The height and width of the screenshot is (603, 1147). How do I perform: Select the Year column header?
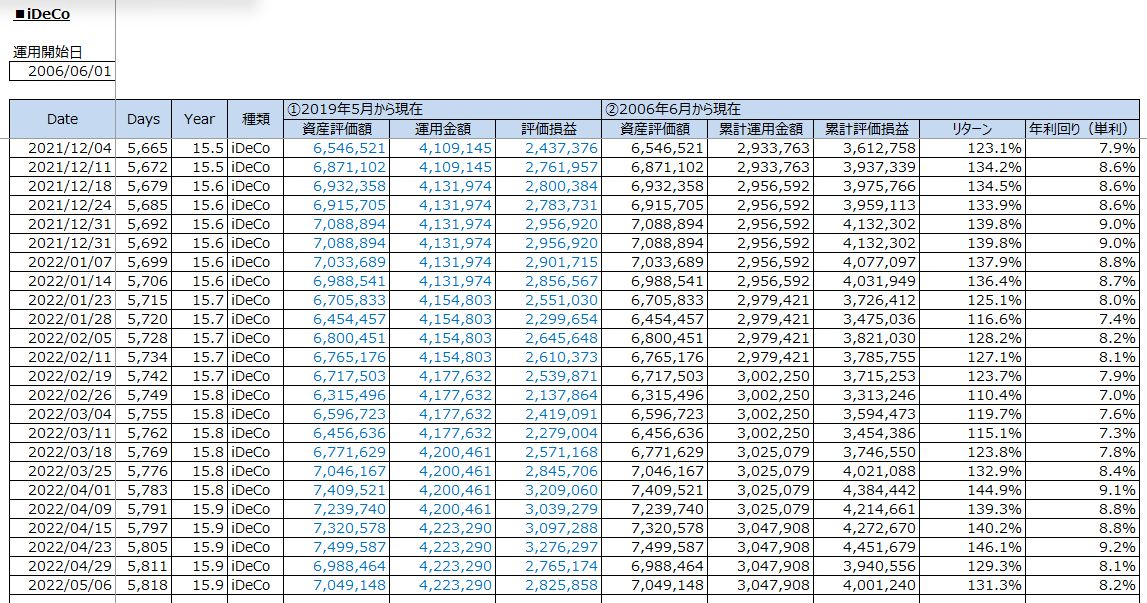pyautogui.click(x=199, y=119)
